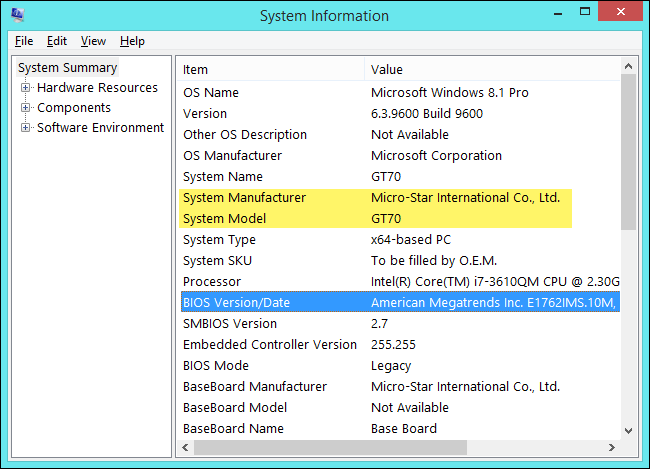
Task: Select the SMBIOS Version row
Action: (400, 323)
